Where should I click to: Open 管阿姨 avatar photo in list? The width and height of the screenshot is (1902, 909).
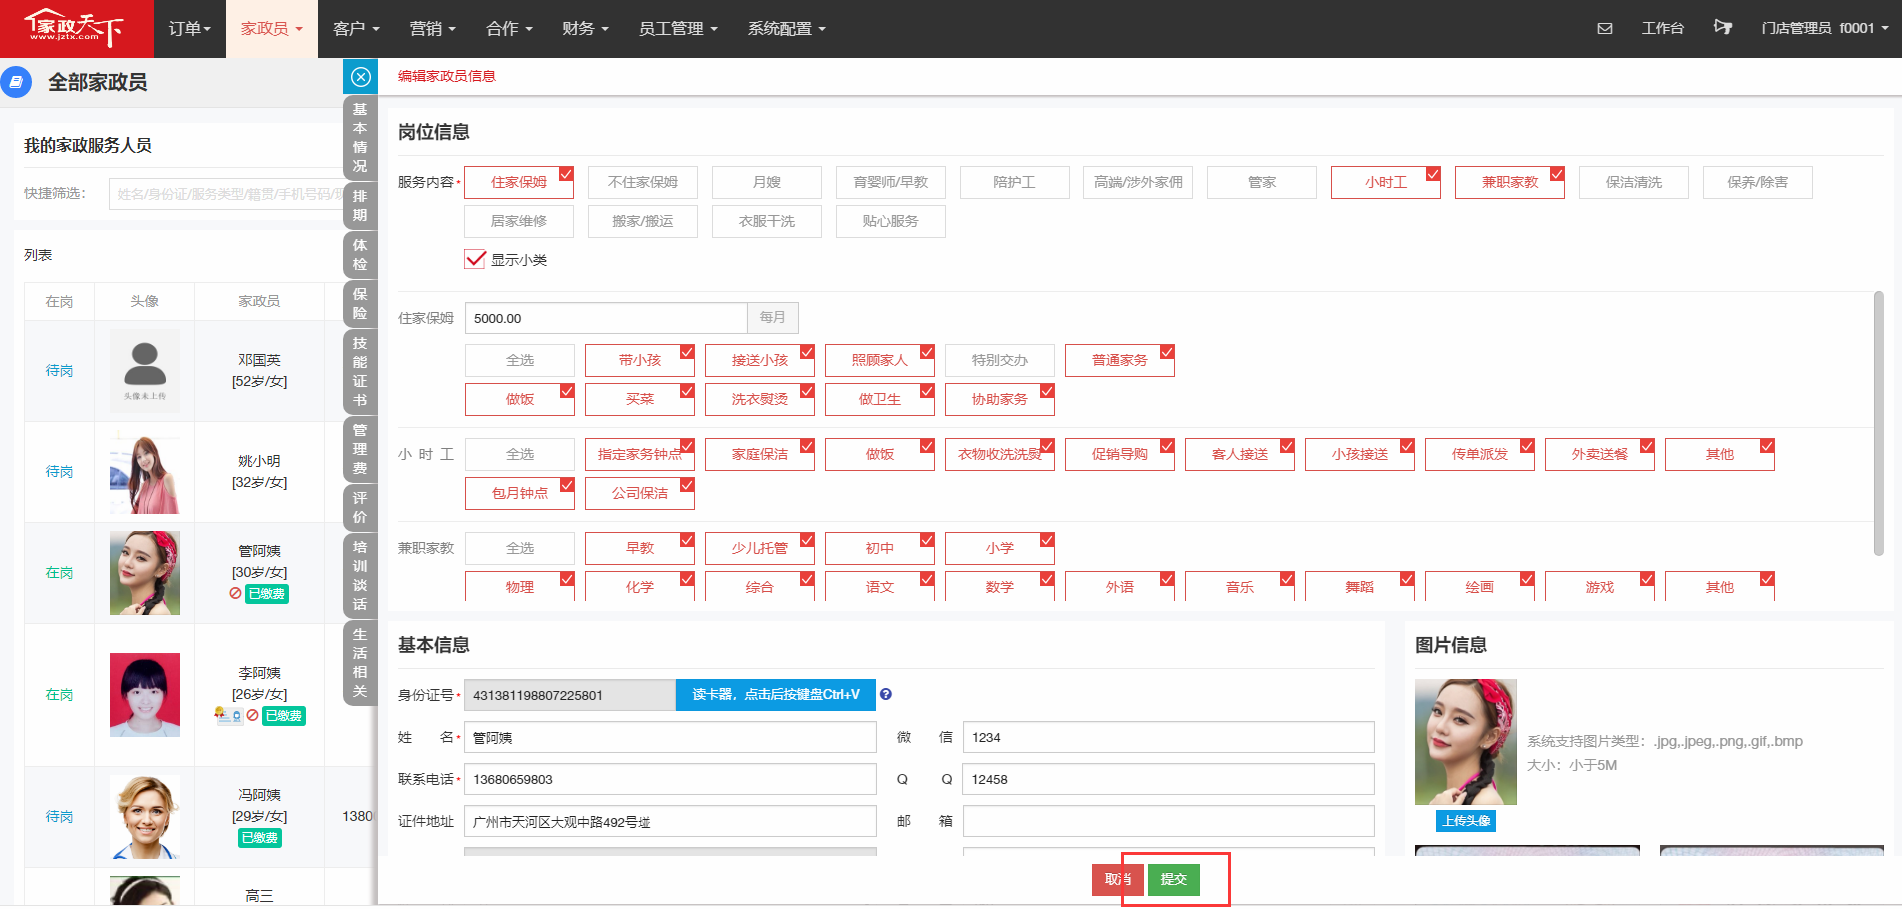pyautogui.click(x=145, y=573)
